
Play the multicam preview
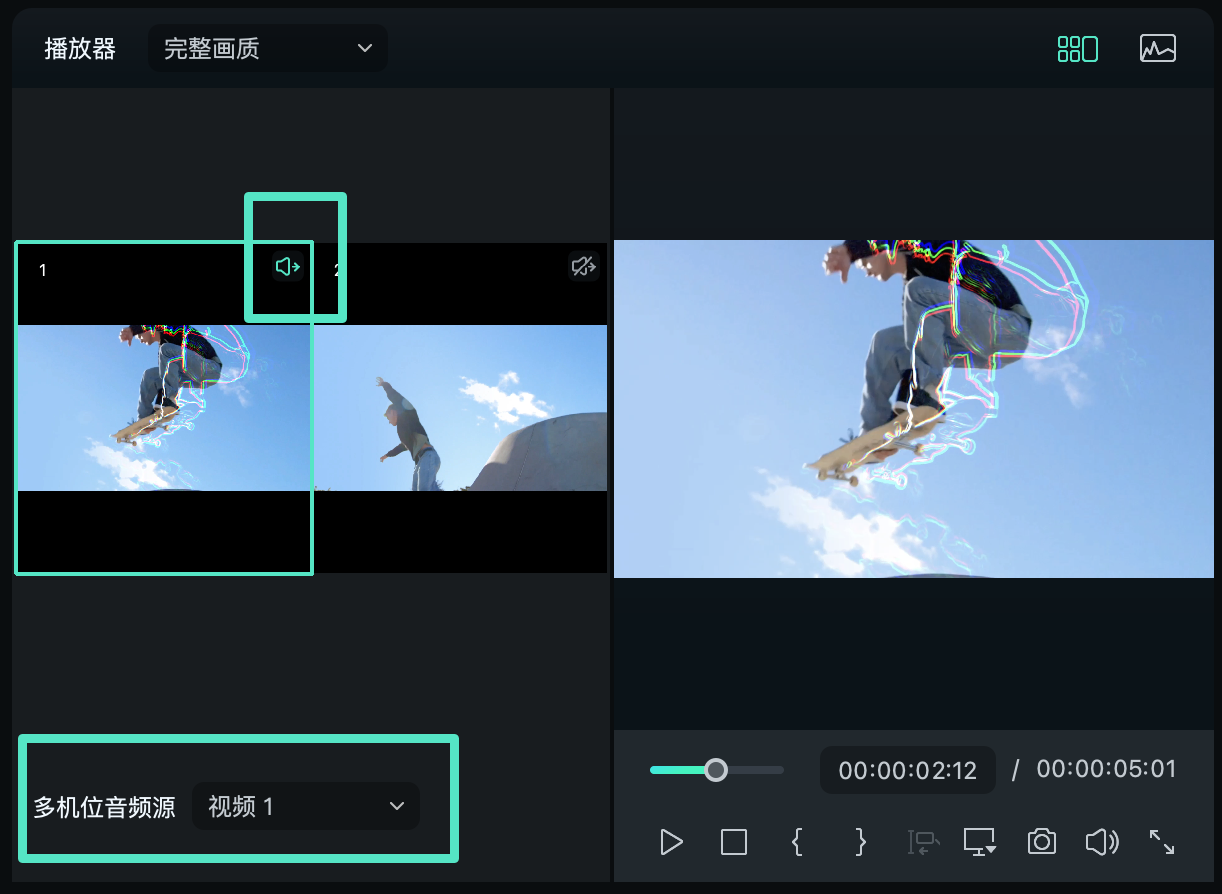[671, 842]
